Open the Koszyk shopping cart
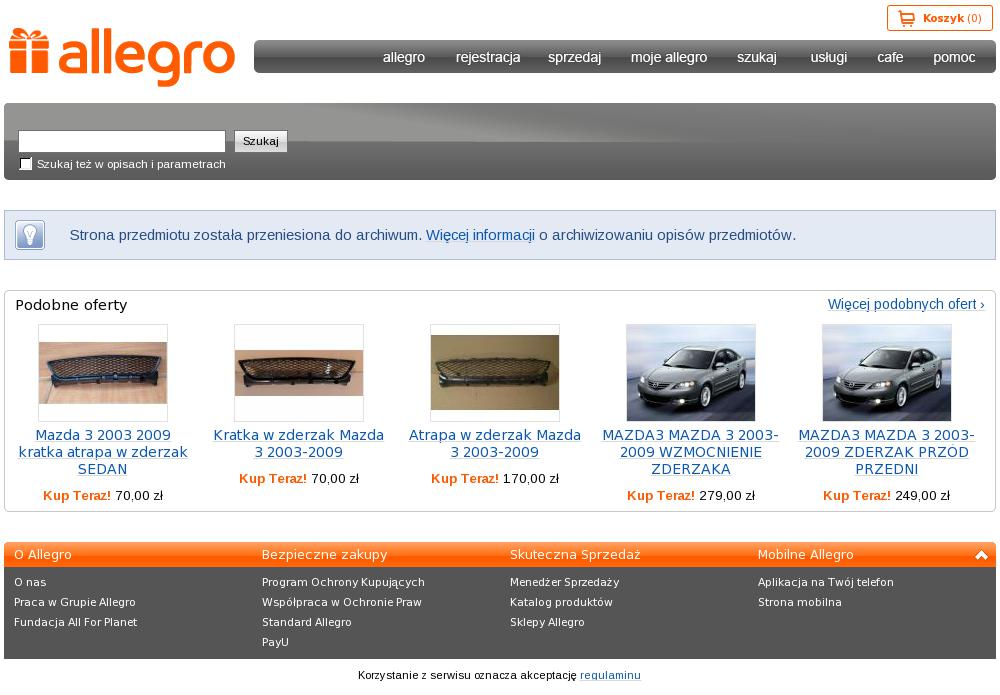This screenshot has width=1000, height=695. [939, 18]
